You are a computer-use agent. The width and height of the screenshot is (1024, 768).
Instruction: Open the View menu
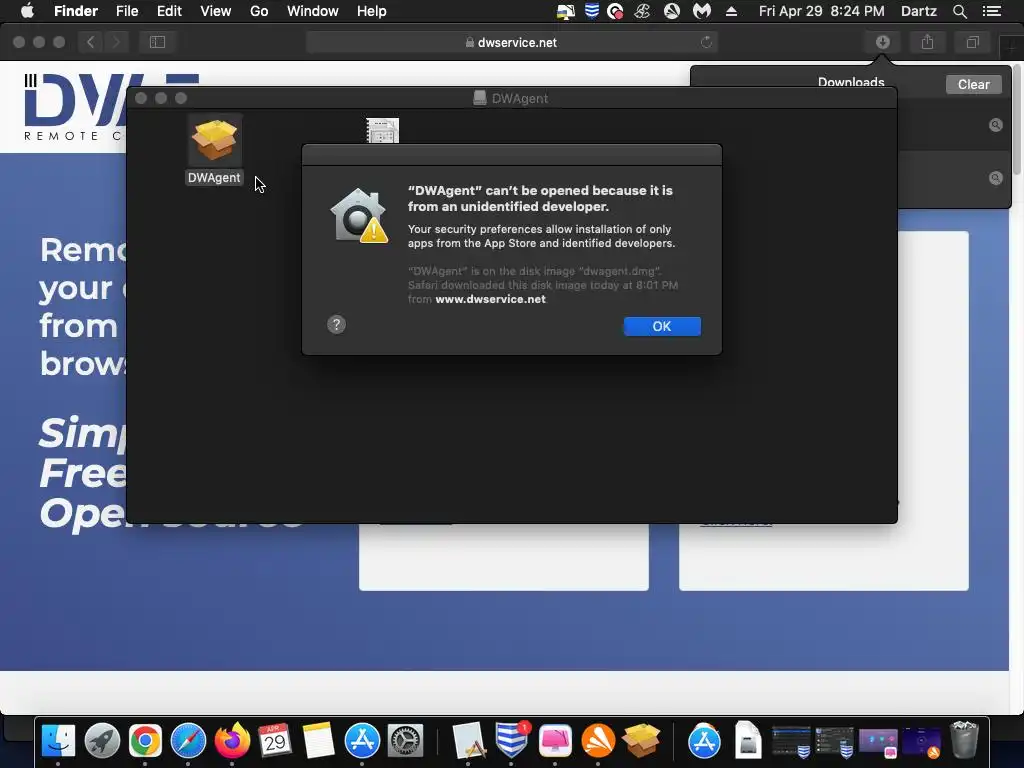click(x=216, y=11)
